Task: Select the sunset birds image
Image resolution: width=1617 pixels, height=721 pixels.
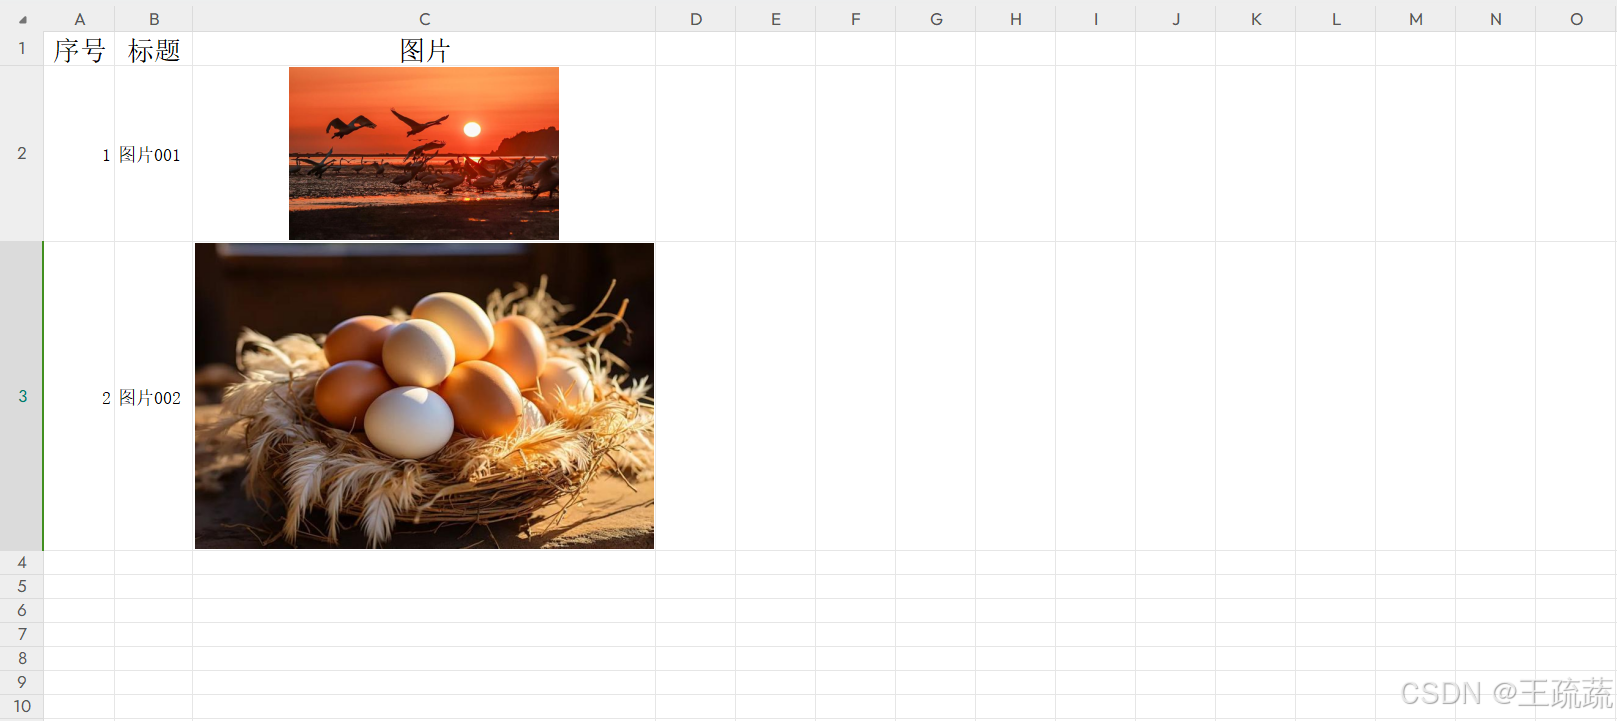Action: pyautogui.click(x=424, y=153)
